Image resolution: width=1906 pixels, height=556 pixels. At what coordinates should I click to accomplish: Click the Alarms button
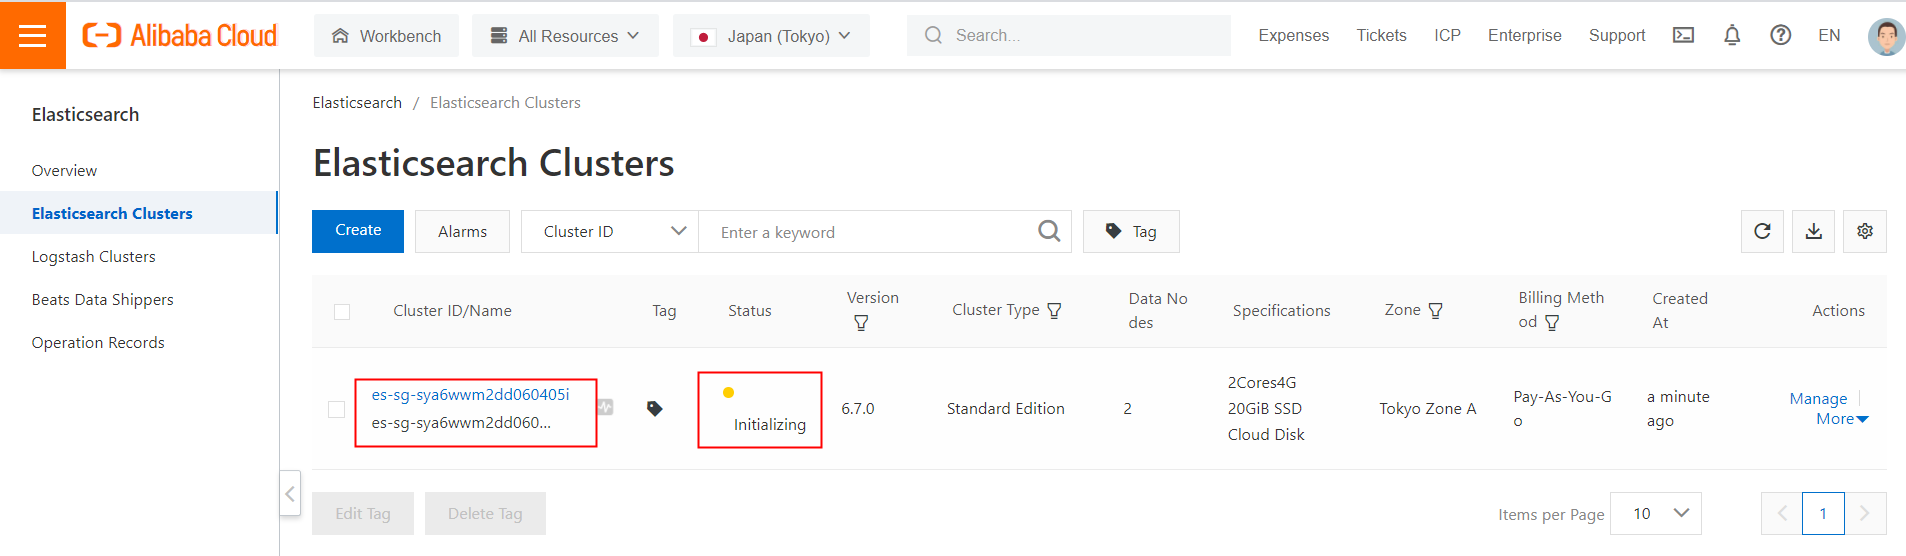[x=462, y=231]
